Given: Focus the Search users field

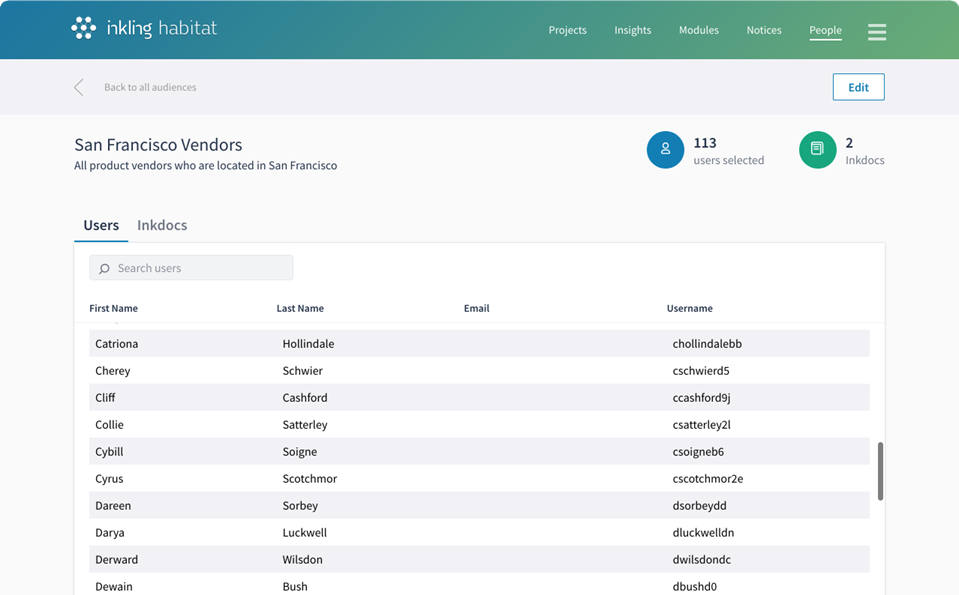Looking at the screenshot, I should pos(200,268).
